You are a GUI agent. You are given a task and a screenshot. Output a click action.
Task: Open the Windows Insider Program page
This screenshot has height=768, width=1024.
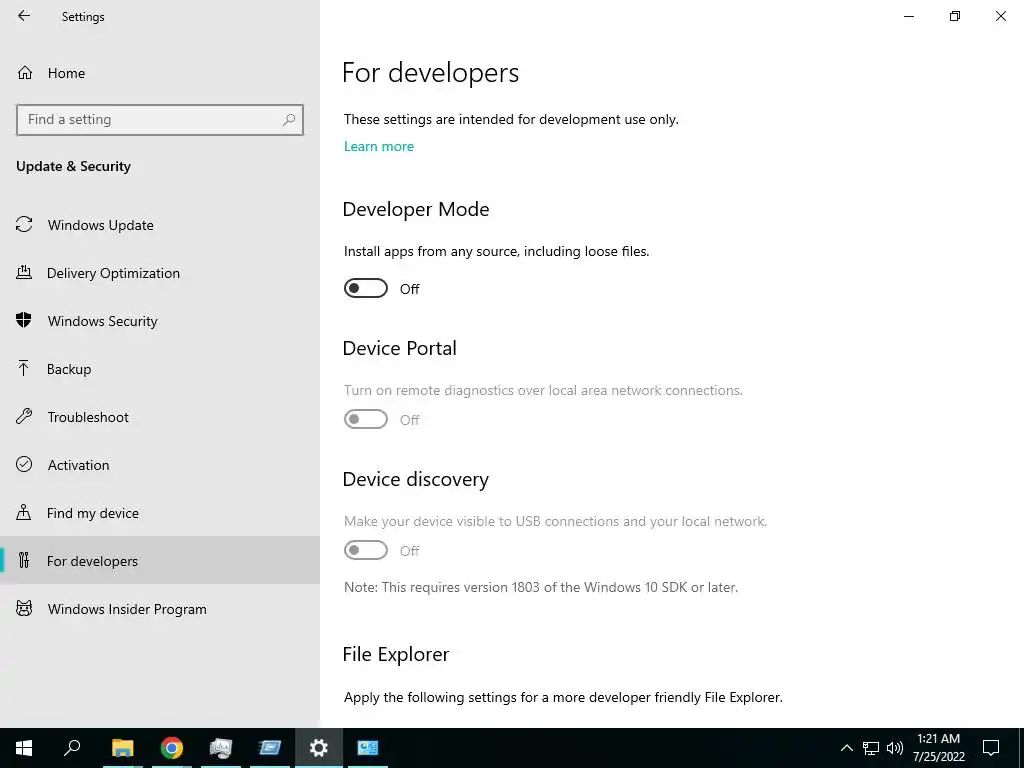[160, 609]
